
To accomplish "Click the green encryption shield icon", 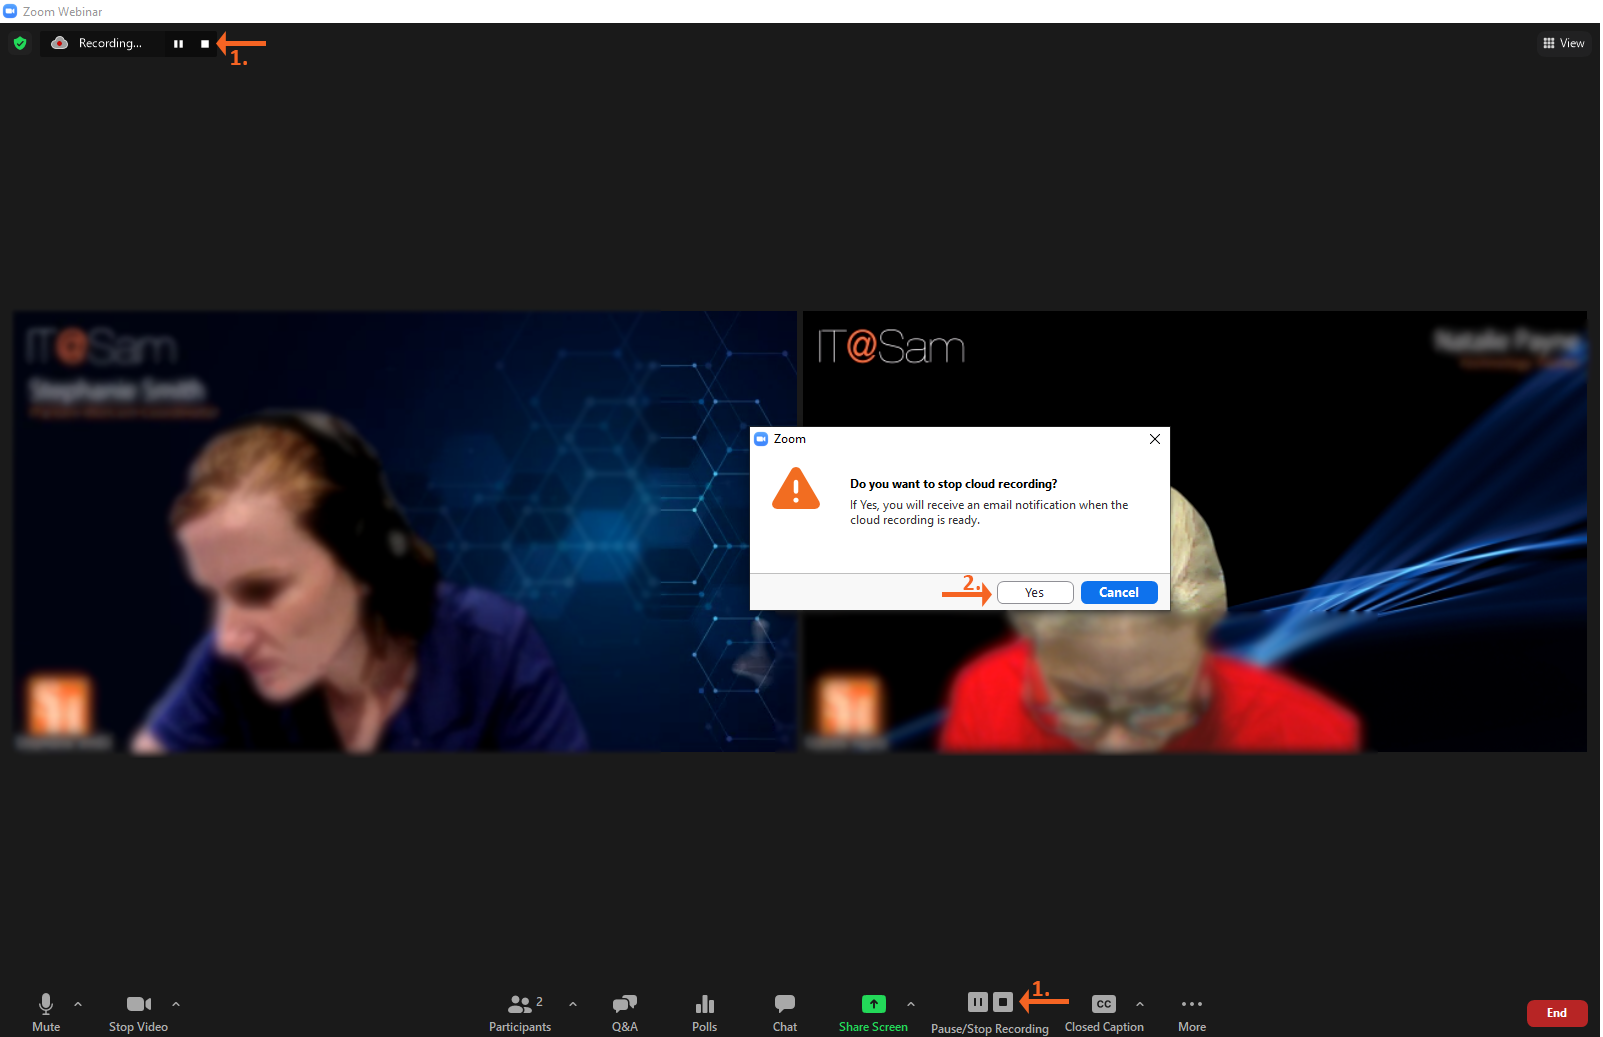I will click(20, 43).
